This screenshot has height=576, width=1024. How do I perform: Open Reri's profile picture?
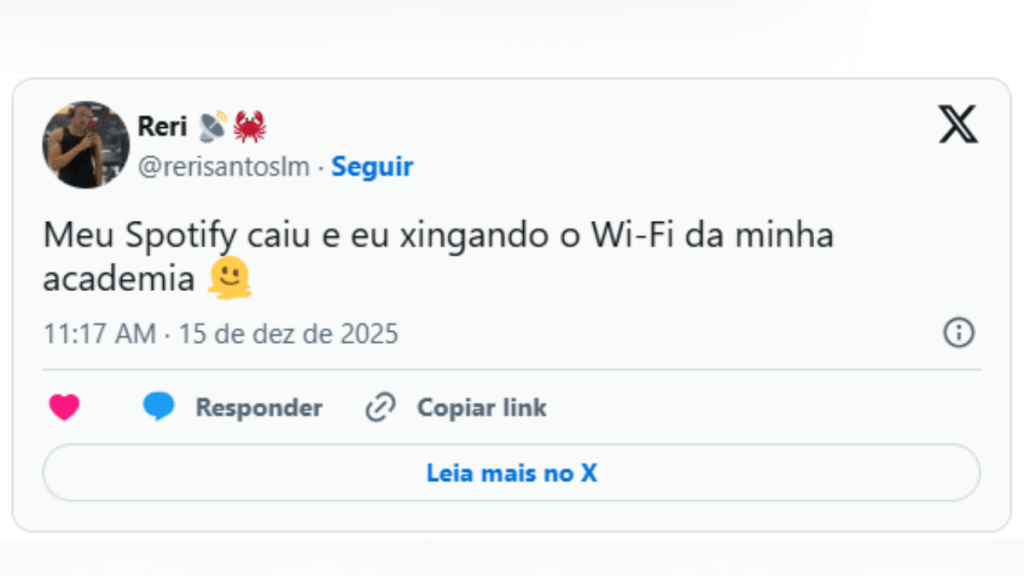[x=86, y=144]
